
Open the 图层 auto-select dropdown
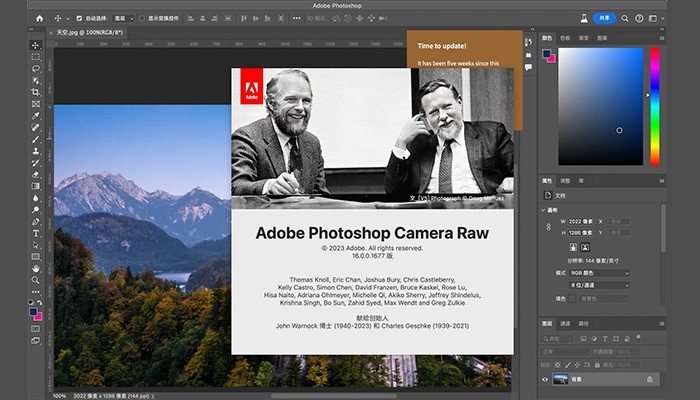tap(122, 18)
